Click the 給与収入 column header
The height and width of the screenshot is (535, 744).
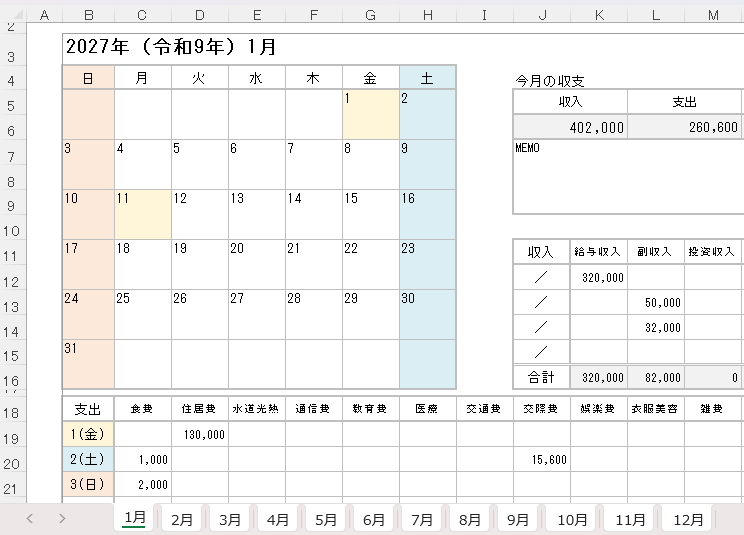(598, 251)
